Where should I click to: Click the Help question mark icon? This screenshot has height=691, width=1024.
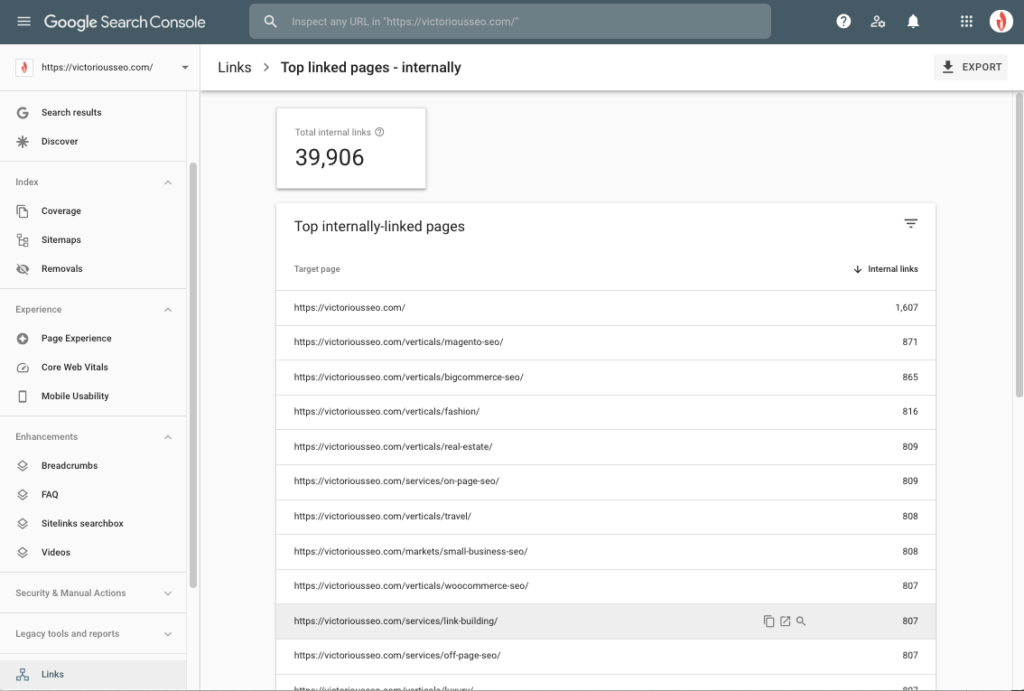coord(844,21)
